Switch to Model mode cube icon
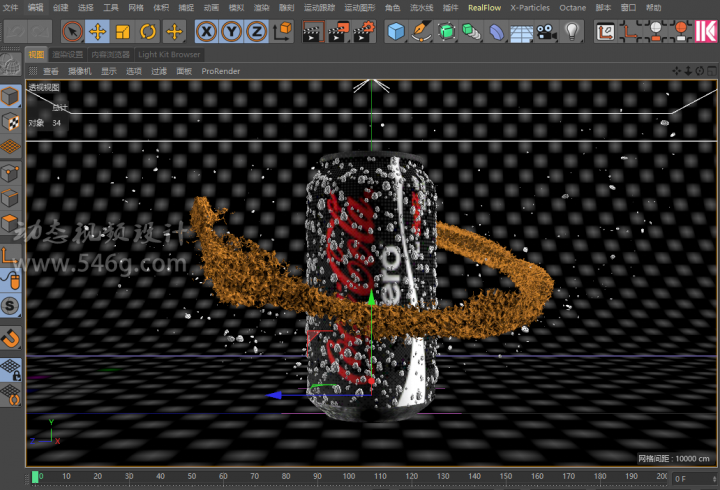 pos(10,96)
